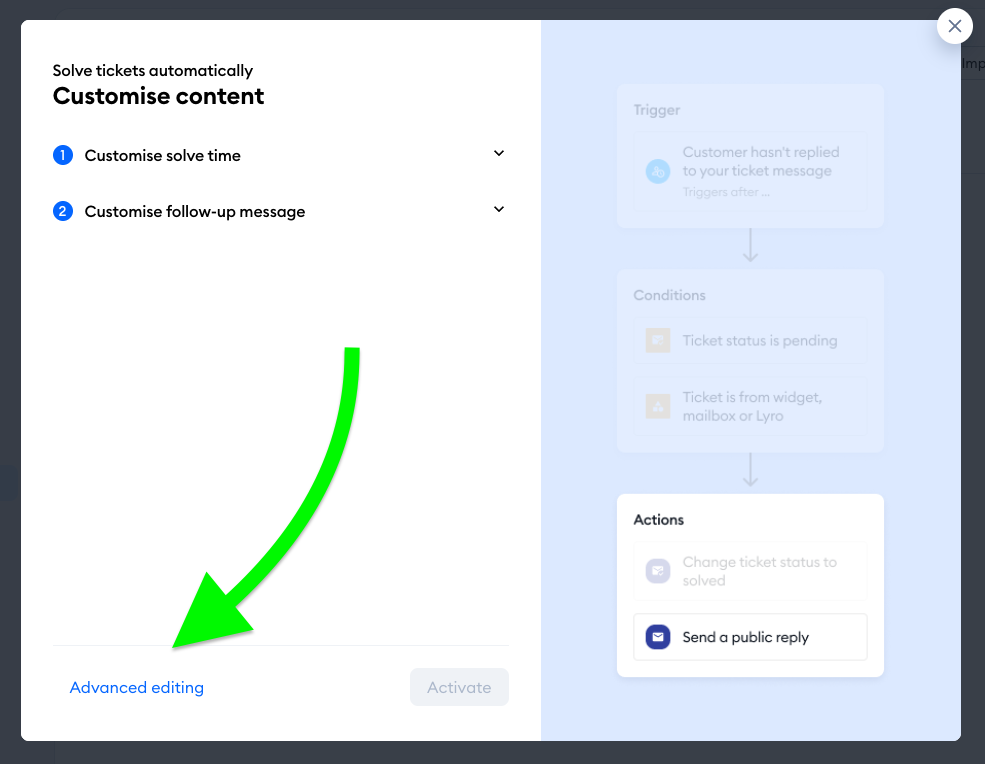Open the Customise solve time section title
985x764 pixels.
point(163,156)
